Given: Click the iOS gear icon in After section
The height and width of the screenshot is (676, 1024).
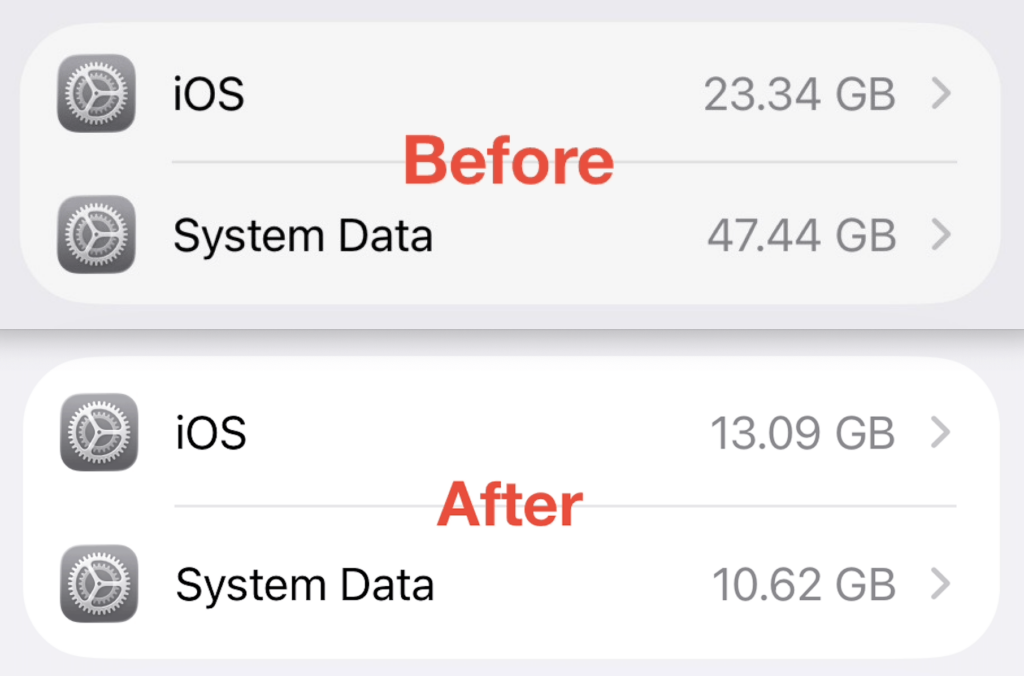Looking at the screenshot, I should click(x=98, y=433).
